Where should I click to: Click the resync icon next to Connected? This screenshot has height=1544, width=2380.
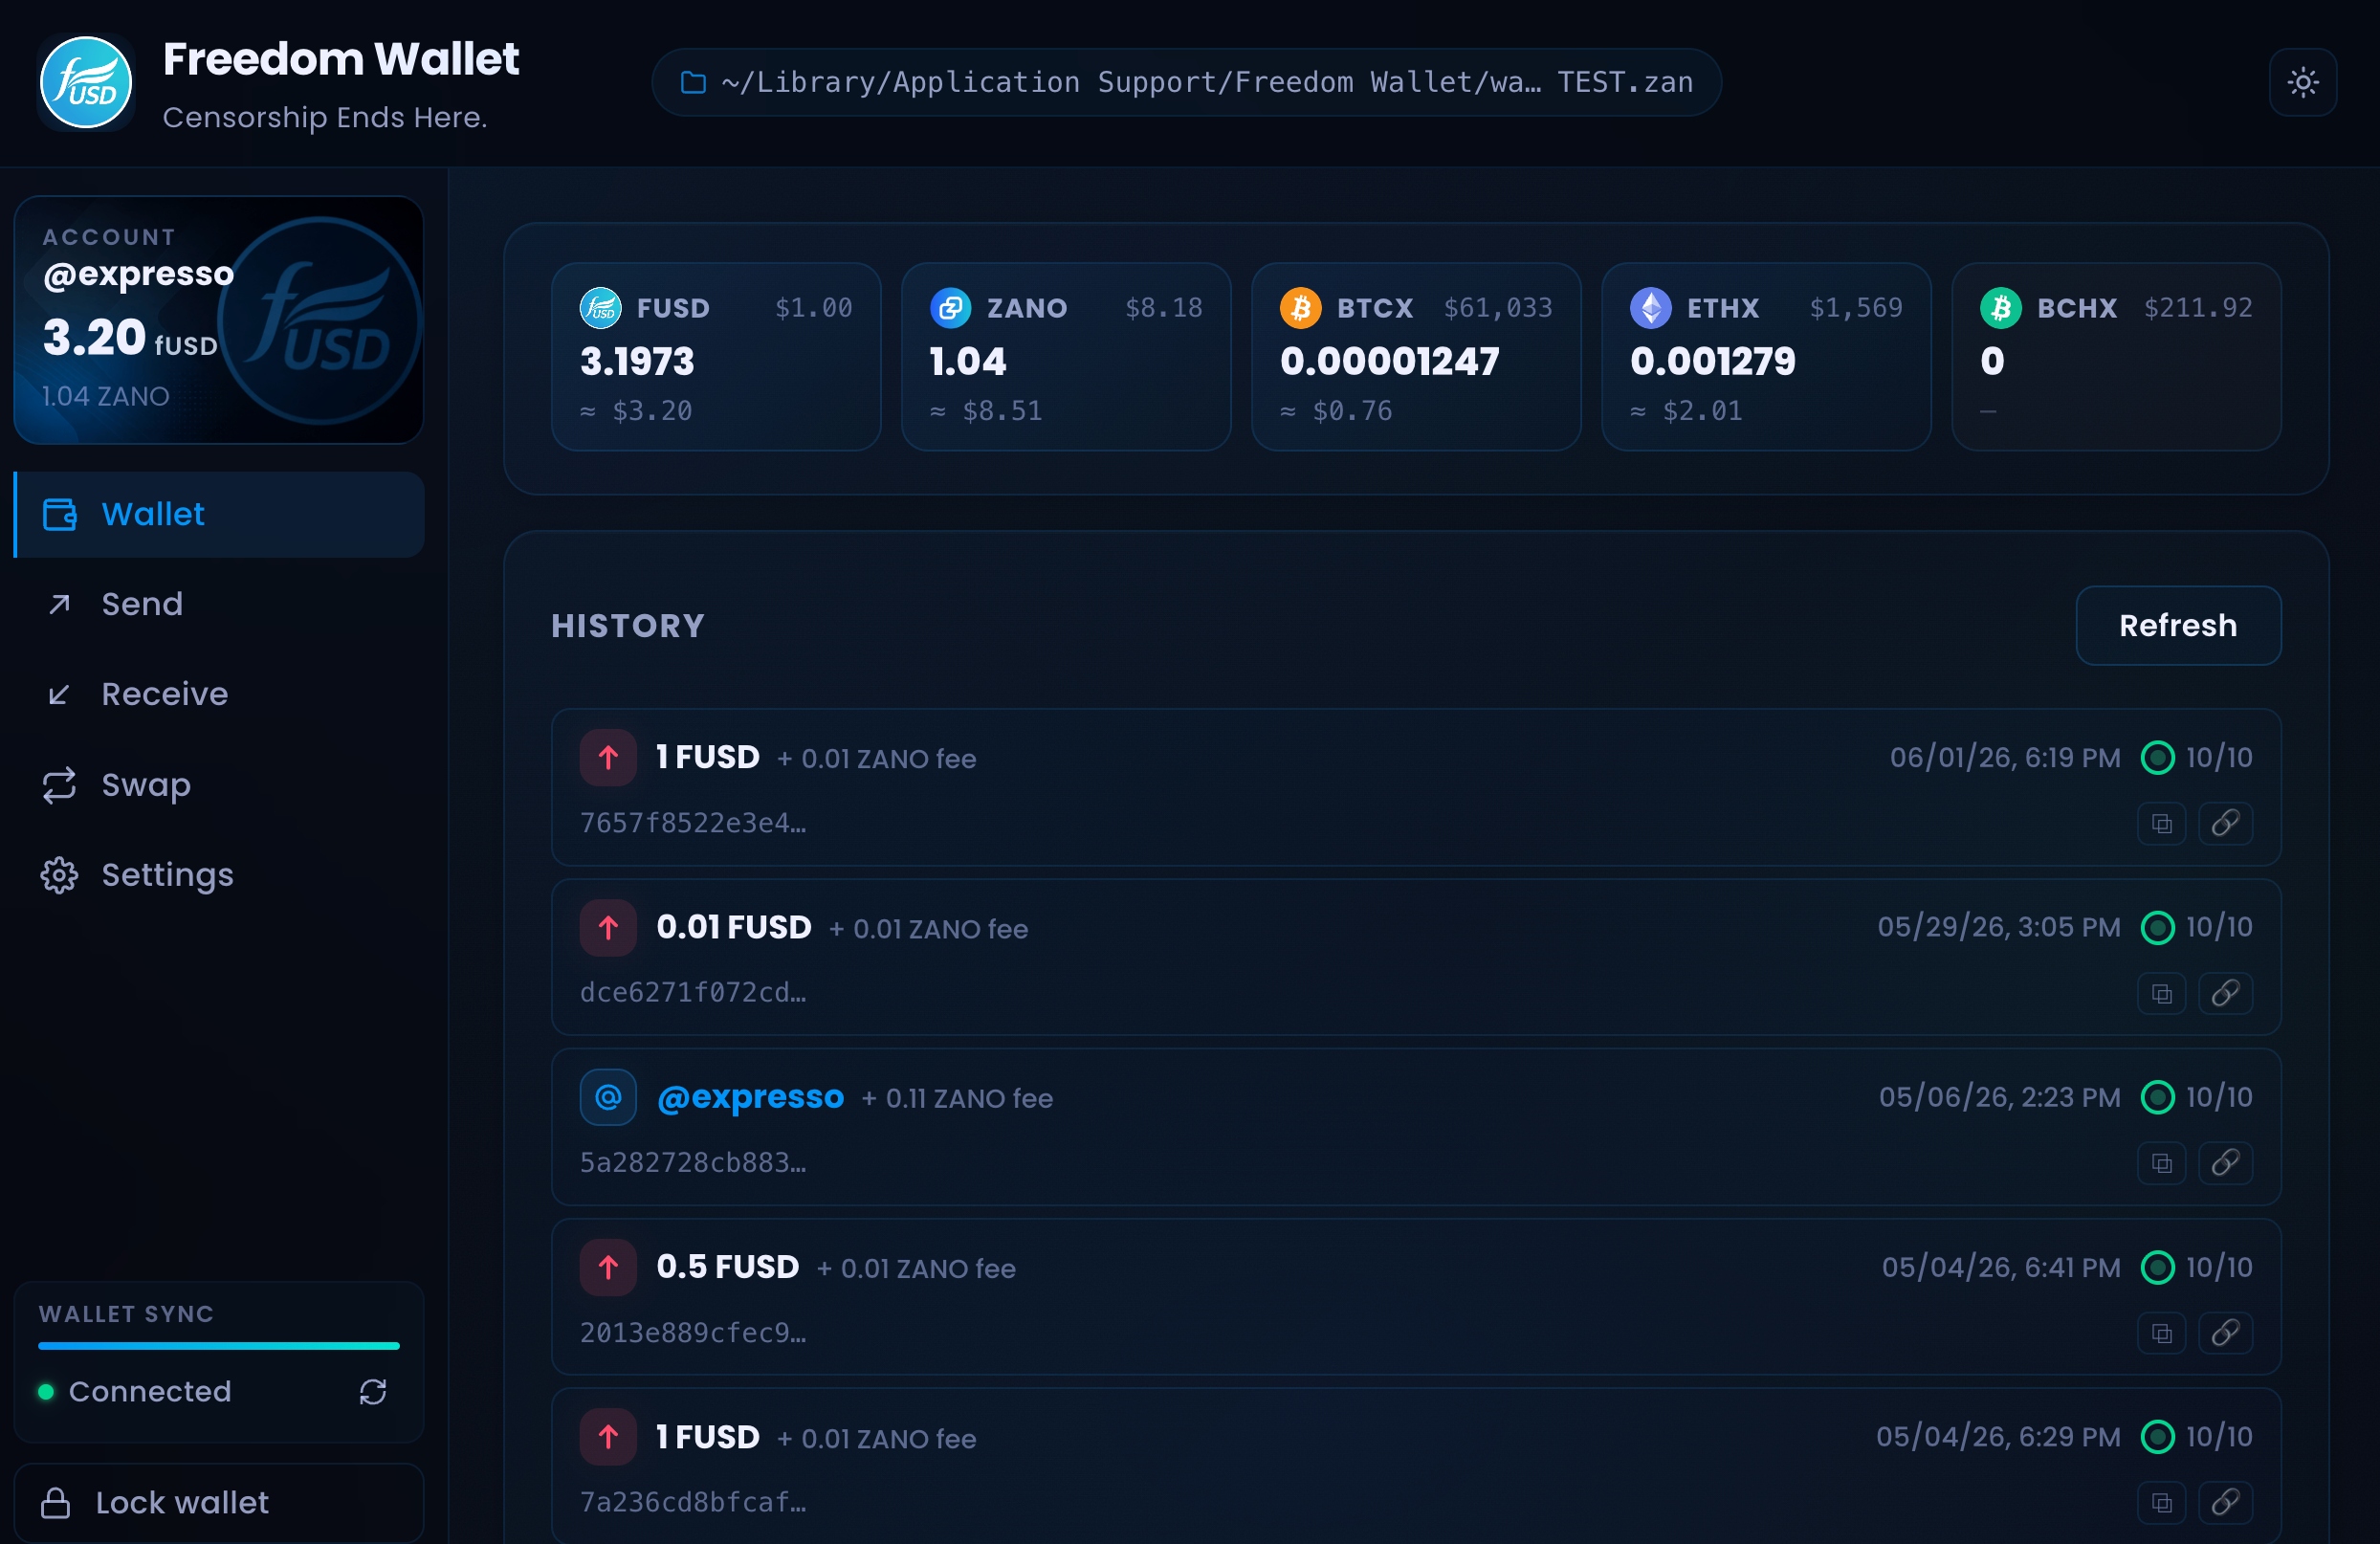pyautogui.click(x=373, y=1392)
